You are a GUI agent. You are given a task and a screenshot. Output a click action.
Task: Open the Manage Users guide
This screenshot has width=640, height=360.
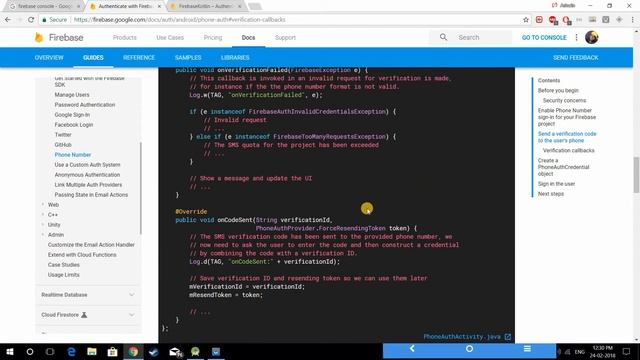tap(71, 95)
